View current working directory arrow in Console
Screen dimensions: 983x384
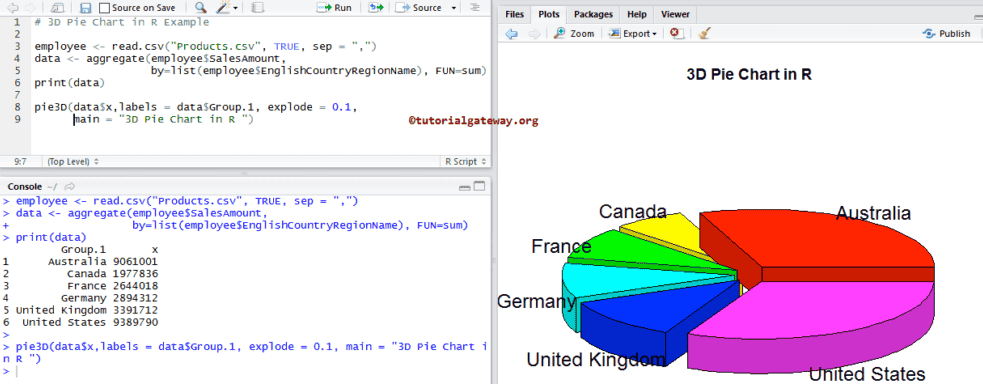(x=70, y=187)
